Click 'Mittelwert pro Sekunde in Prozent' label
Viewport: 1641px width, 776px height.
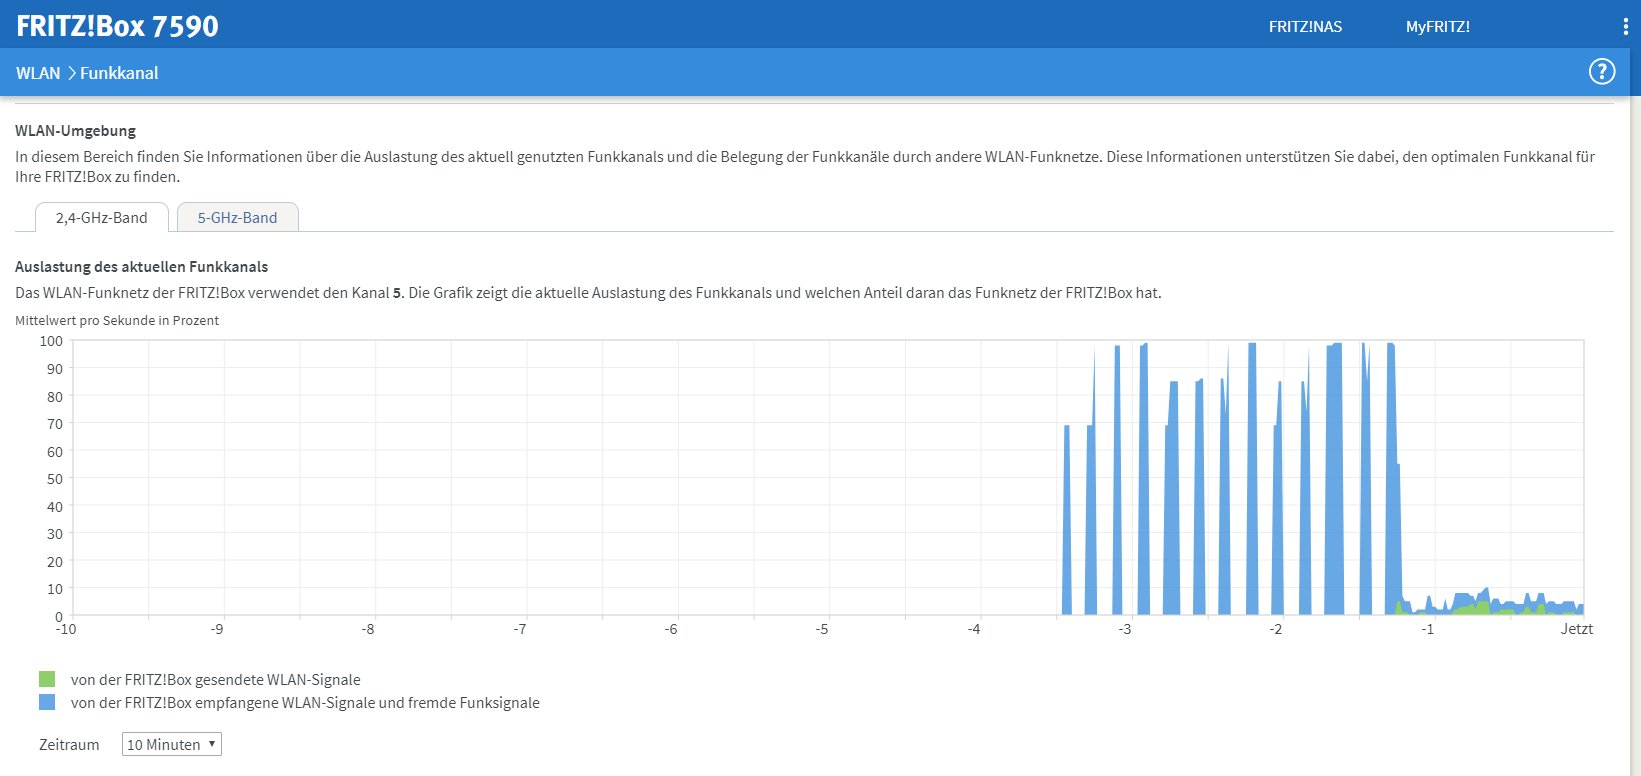click(117, 320)
